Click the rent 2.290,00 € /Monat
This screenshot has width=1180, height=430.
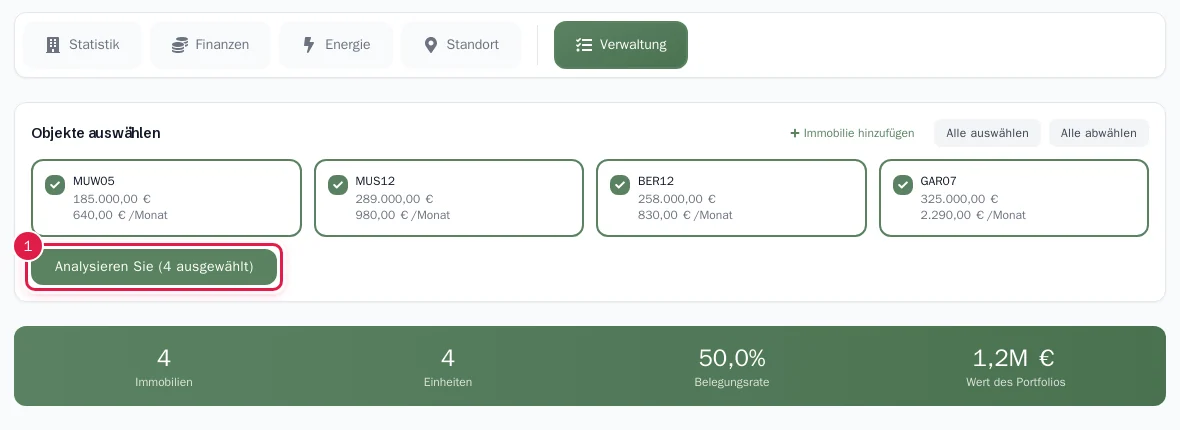coord(973,215)
